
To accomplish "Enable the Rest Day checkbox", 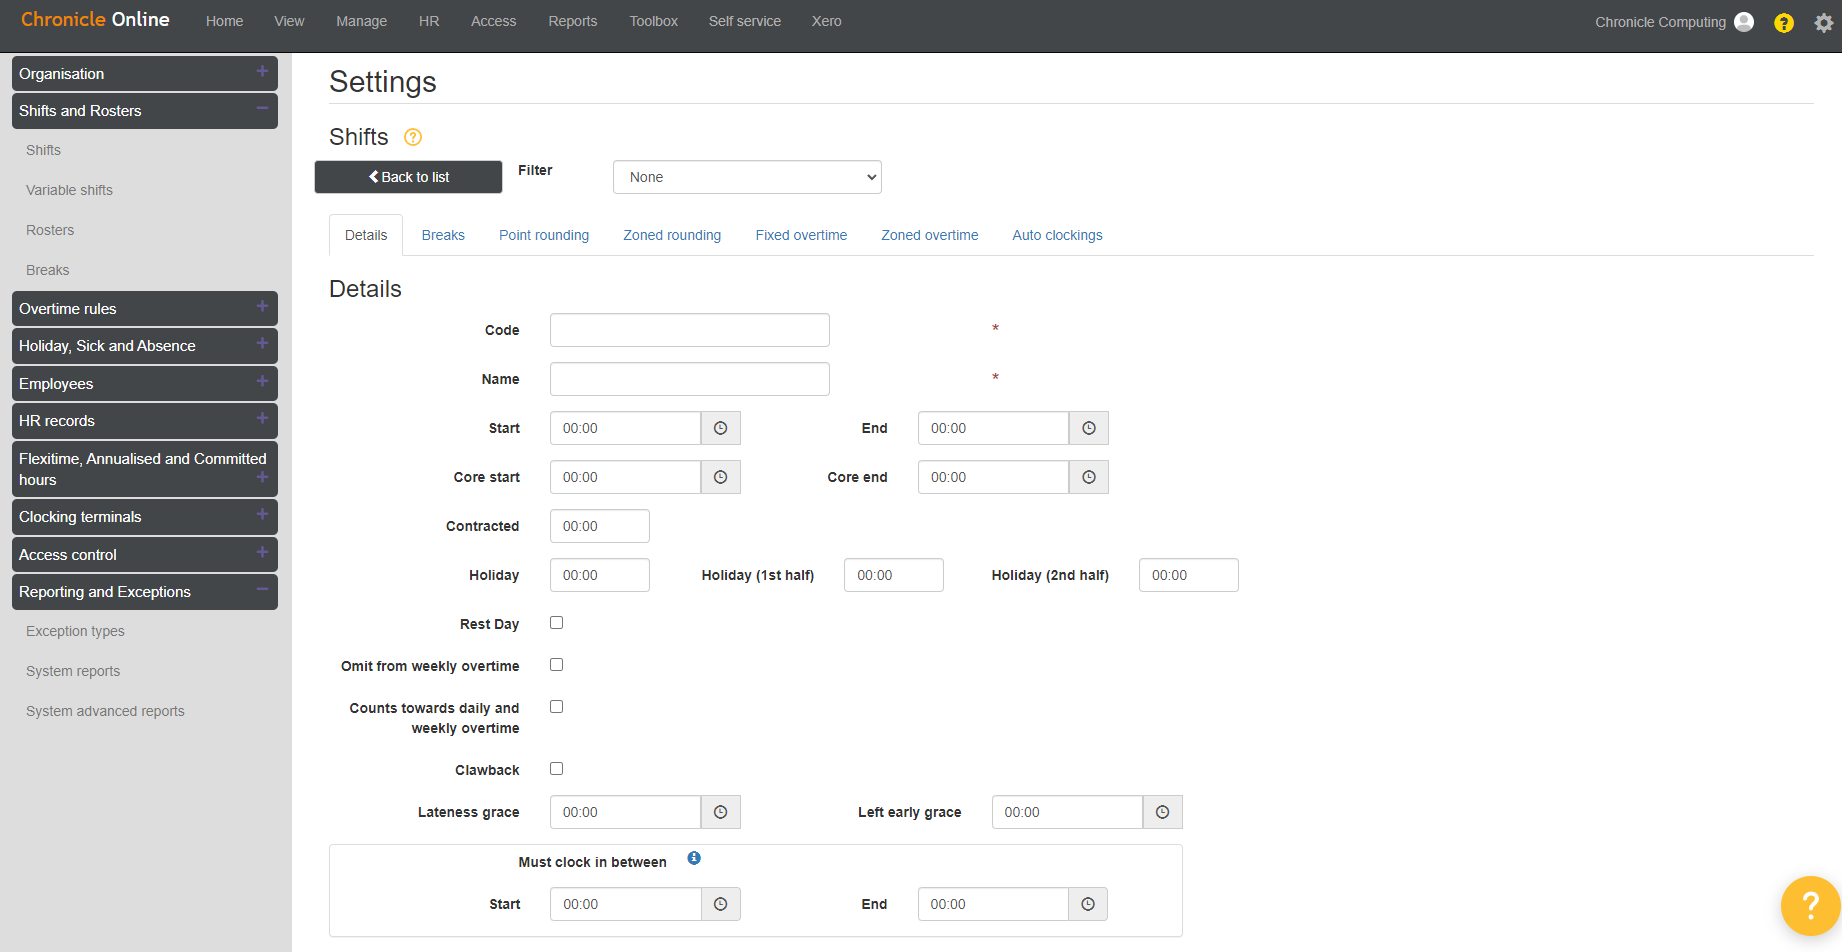I will pyautogui.click(x=556, y=622).
